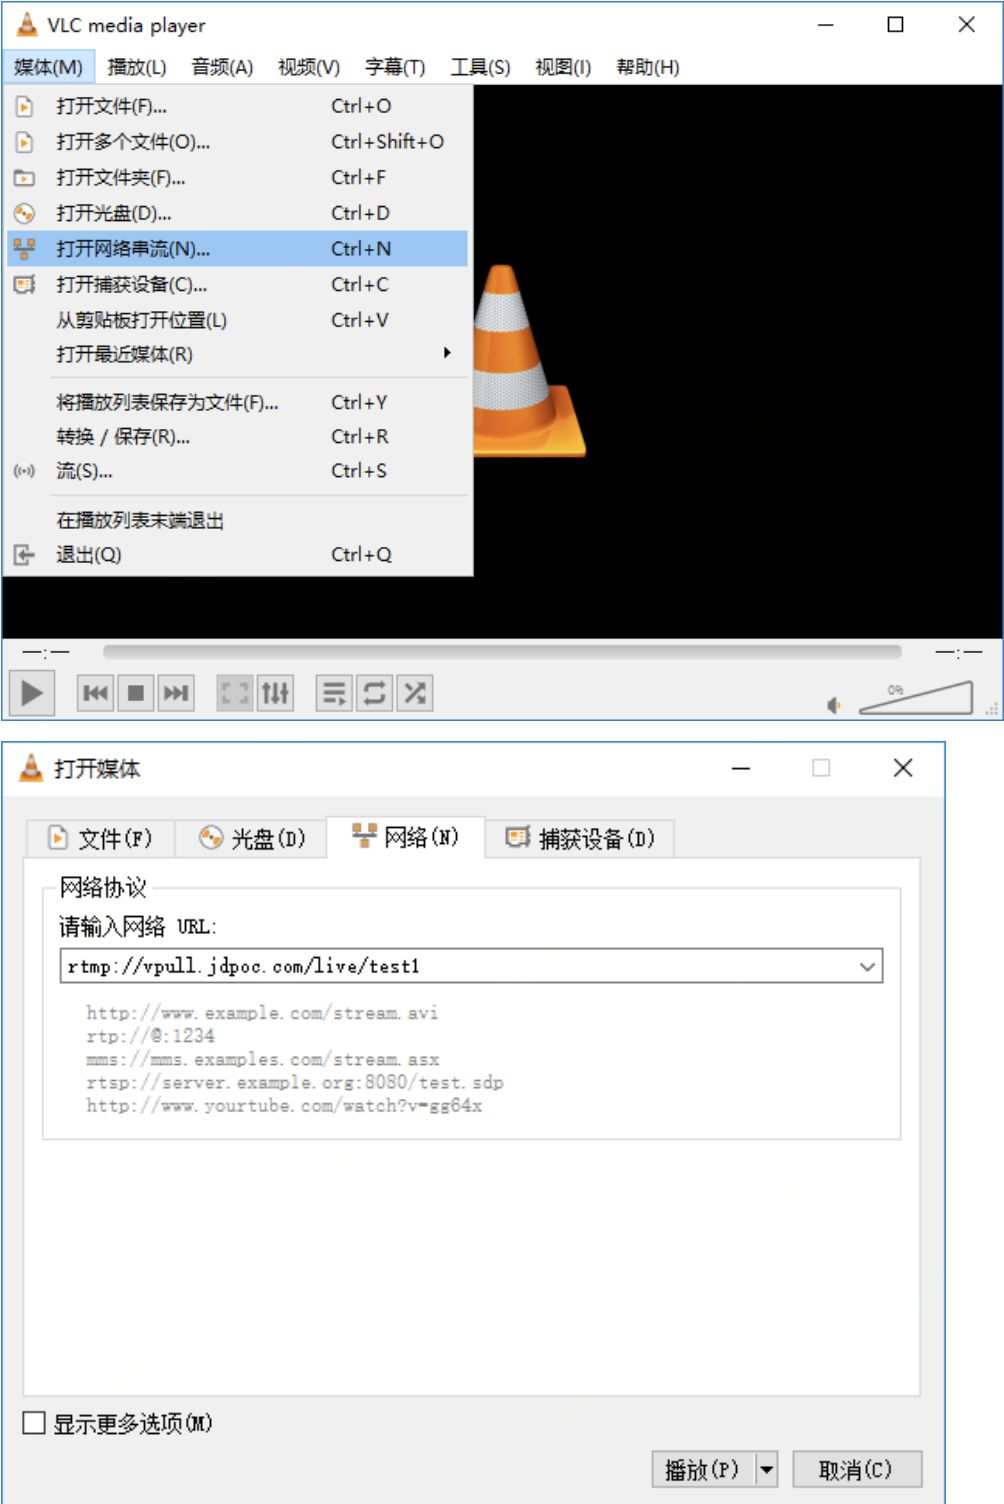This screenshot has width=1004, height=1504.
Task: Click the VLC cone title bar icon
Action: (27, 24)
